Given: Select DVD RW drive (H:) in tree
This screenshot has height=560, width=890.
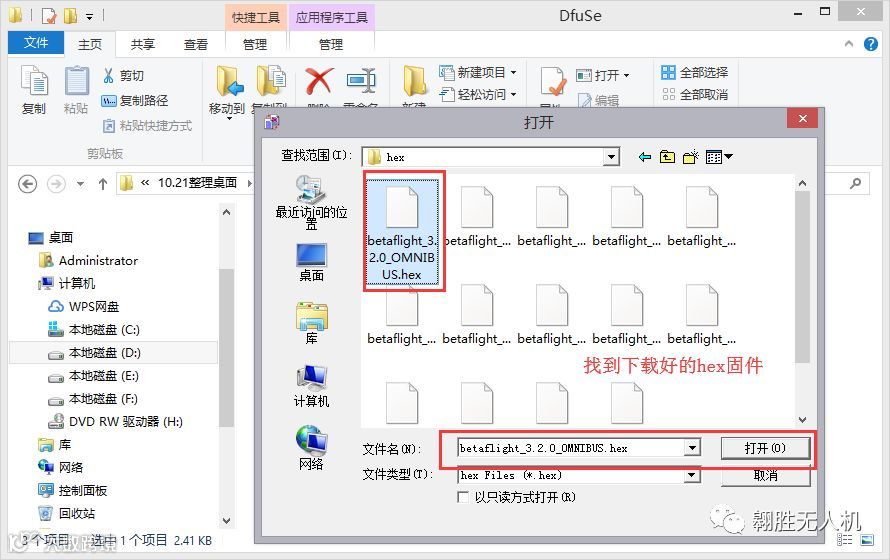Looking at the screenshot, I should pos(115,422).
